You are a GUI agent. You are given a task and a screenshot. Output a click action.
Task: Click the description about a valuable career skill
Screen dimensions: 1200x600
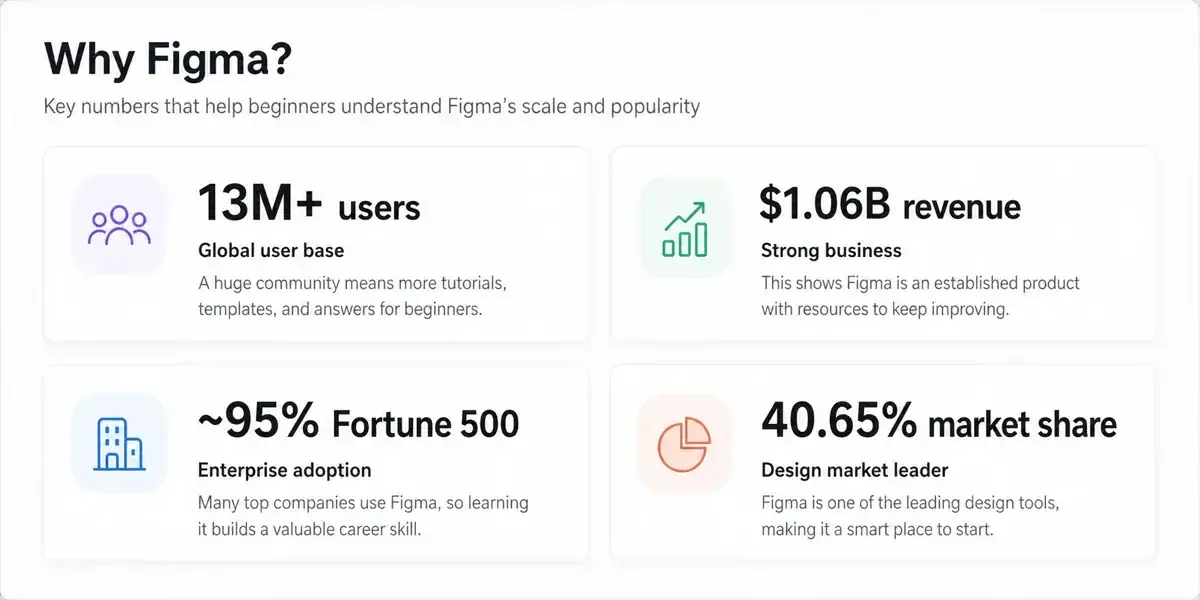click(363, 515)
